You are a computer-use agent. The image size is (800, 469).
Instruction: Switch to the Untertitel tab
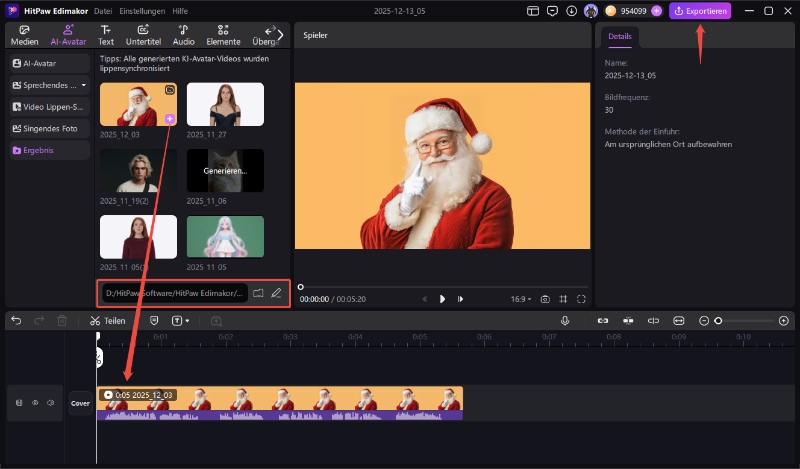click(144, 36)
